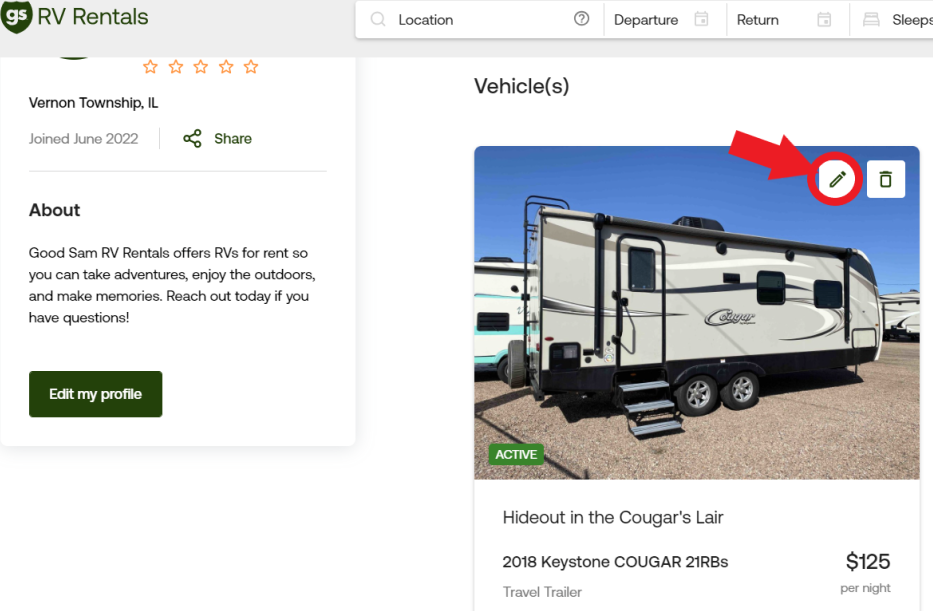Click the green ACTIVE status badge
Viewport: 933px width, 611px height.
(x=516, y=454)
